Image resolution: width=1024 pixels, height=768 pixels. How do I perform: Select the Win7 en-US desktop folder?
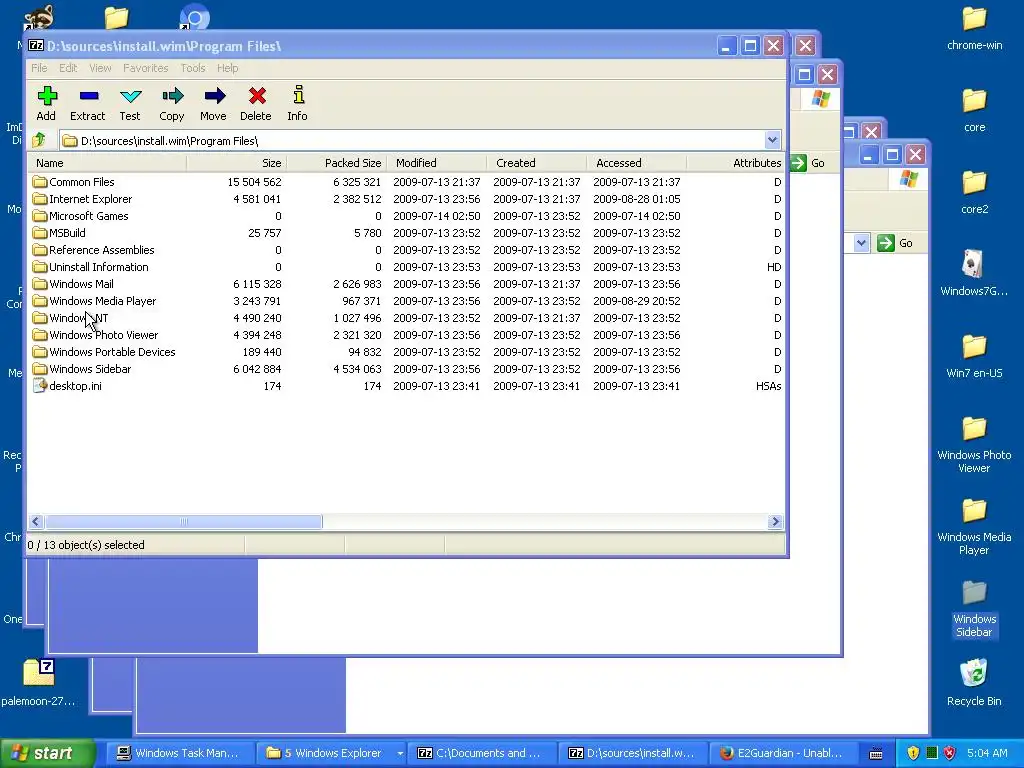click(x=974, y=347)
